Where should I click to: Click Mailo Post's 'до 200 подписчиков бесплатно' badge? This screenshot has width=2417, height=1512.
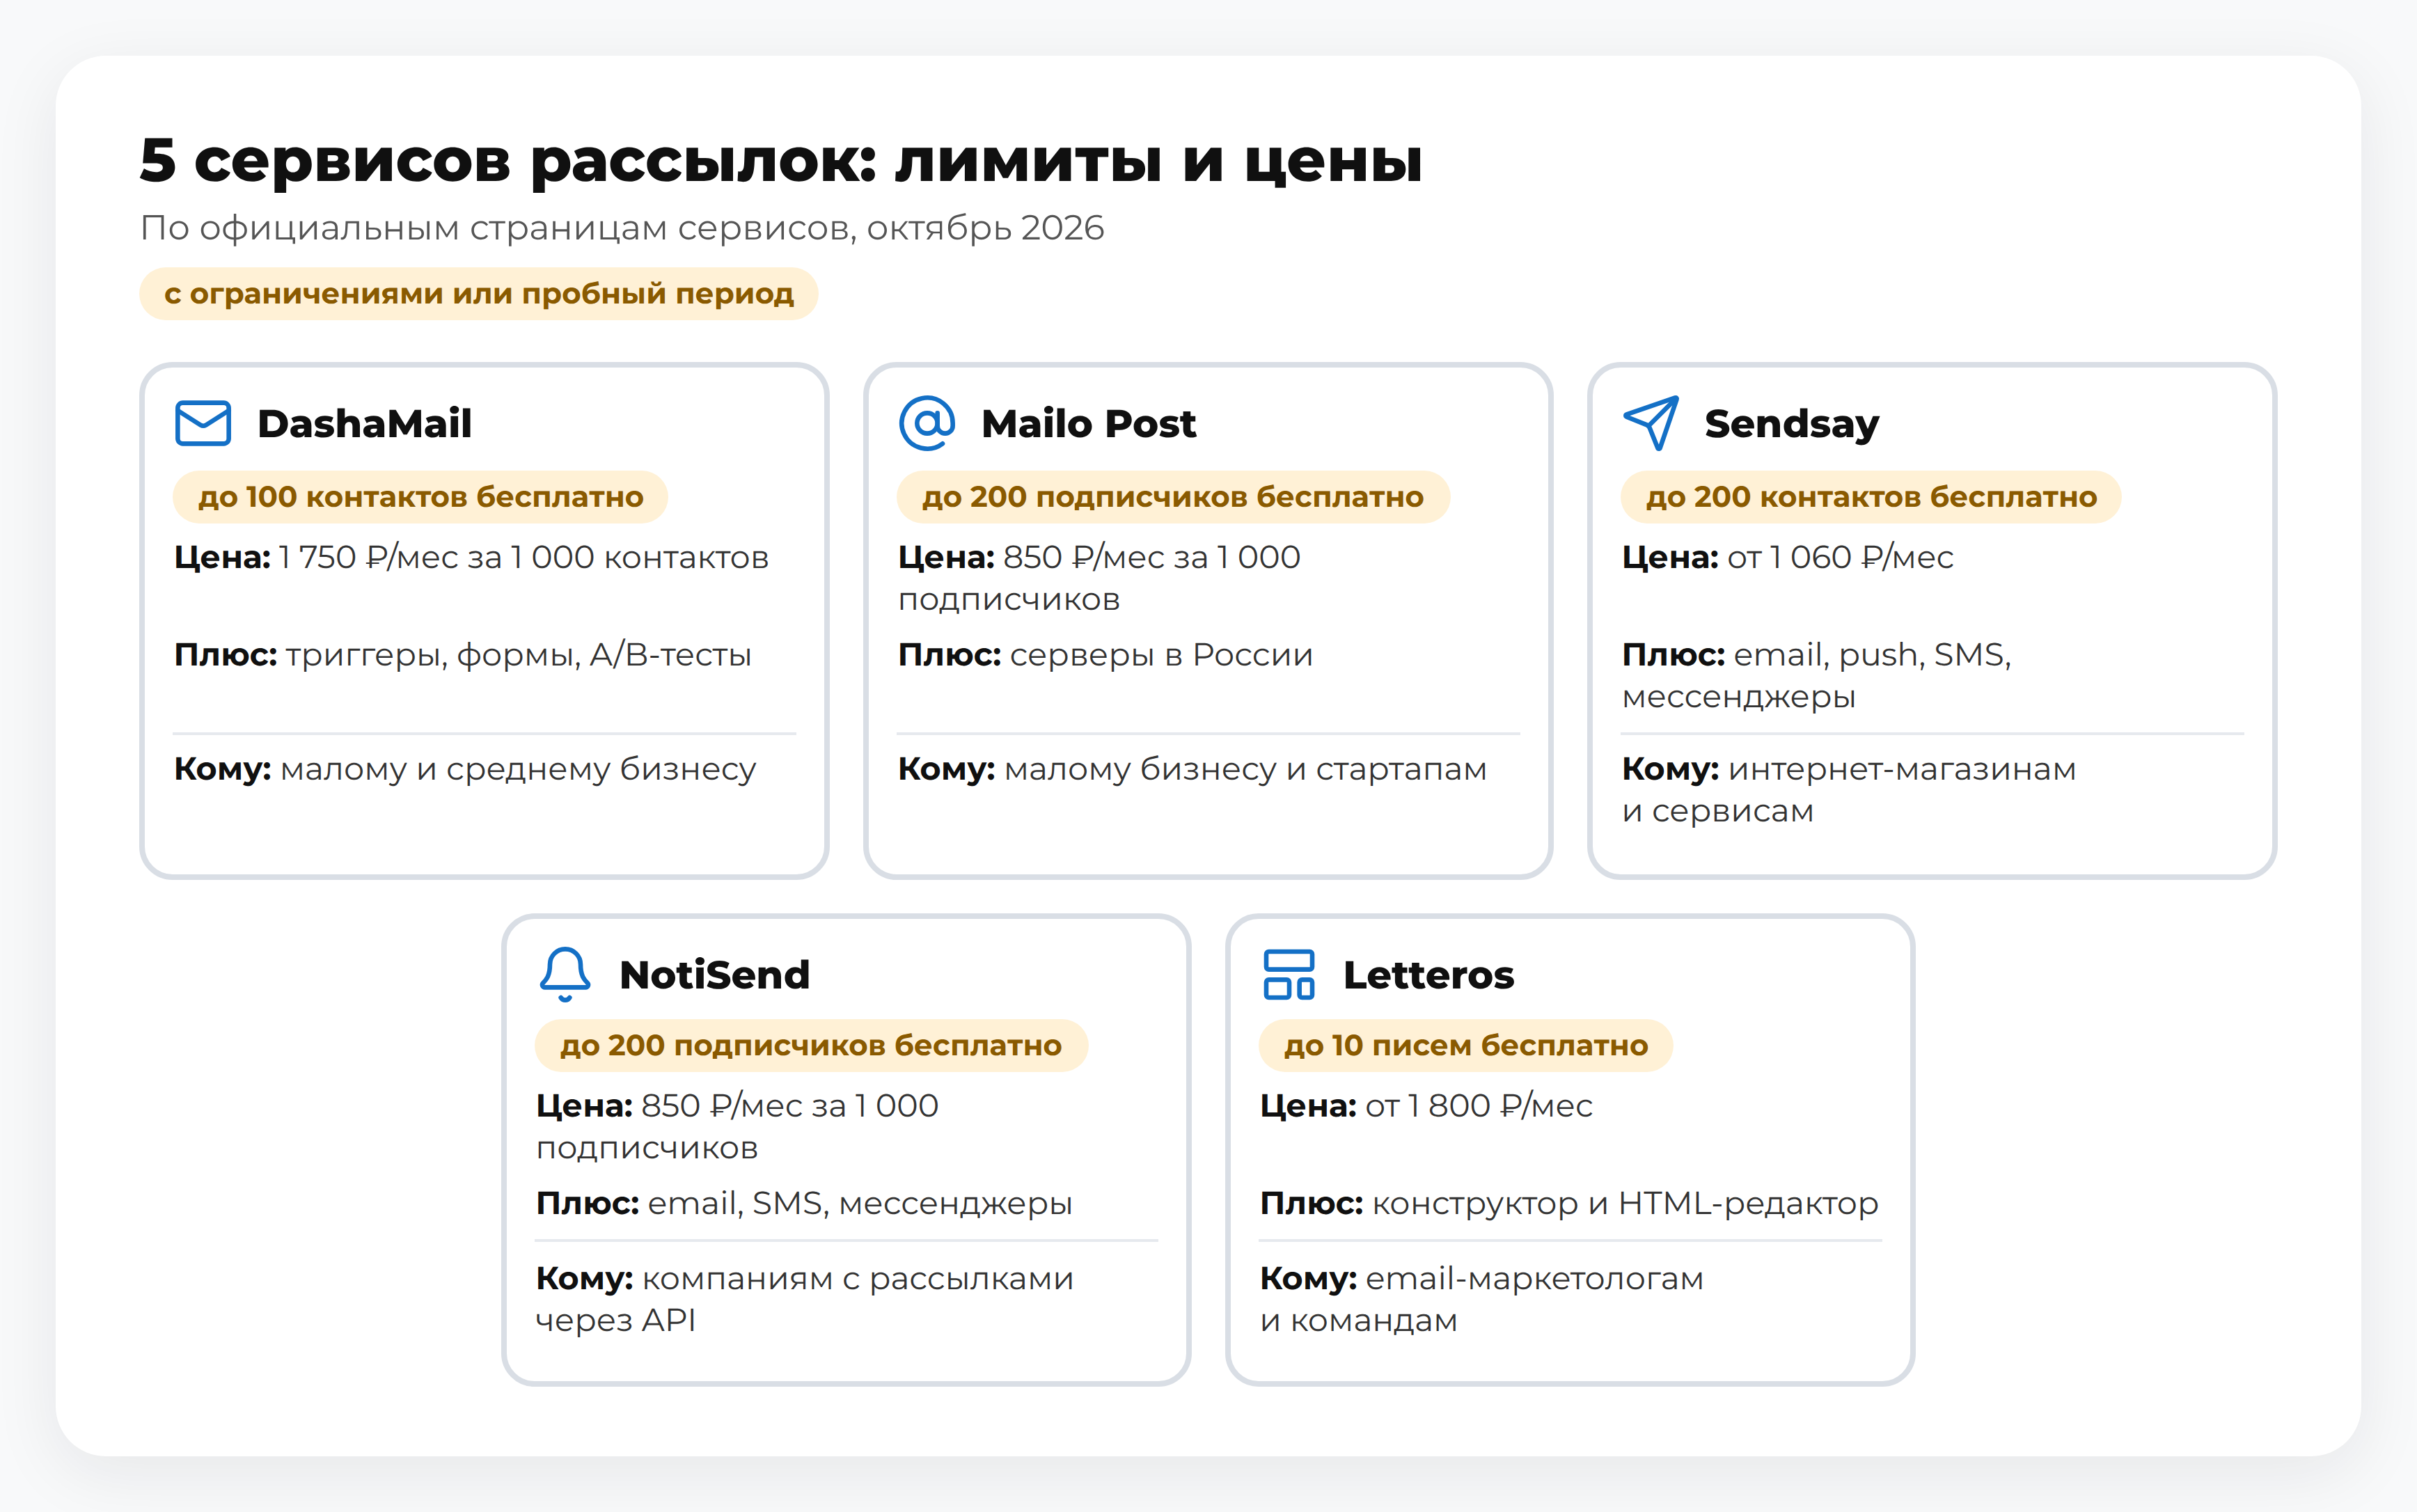[1173, 497]
